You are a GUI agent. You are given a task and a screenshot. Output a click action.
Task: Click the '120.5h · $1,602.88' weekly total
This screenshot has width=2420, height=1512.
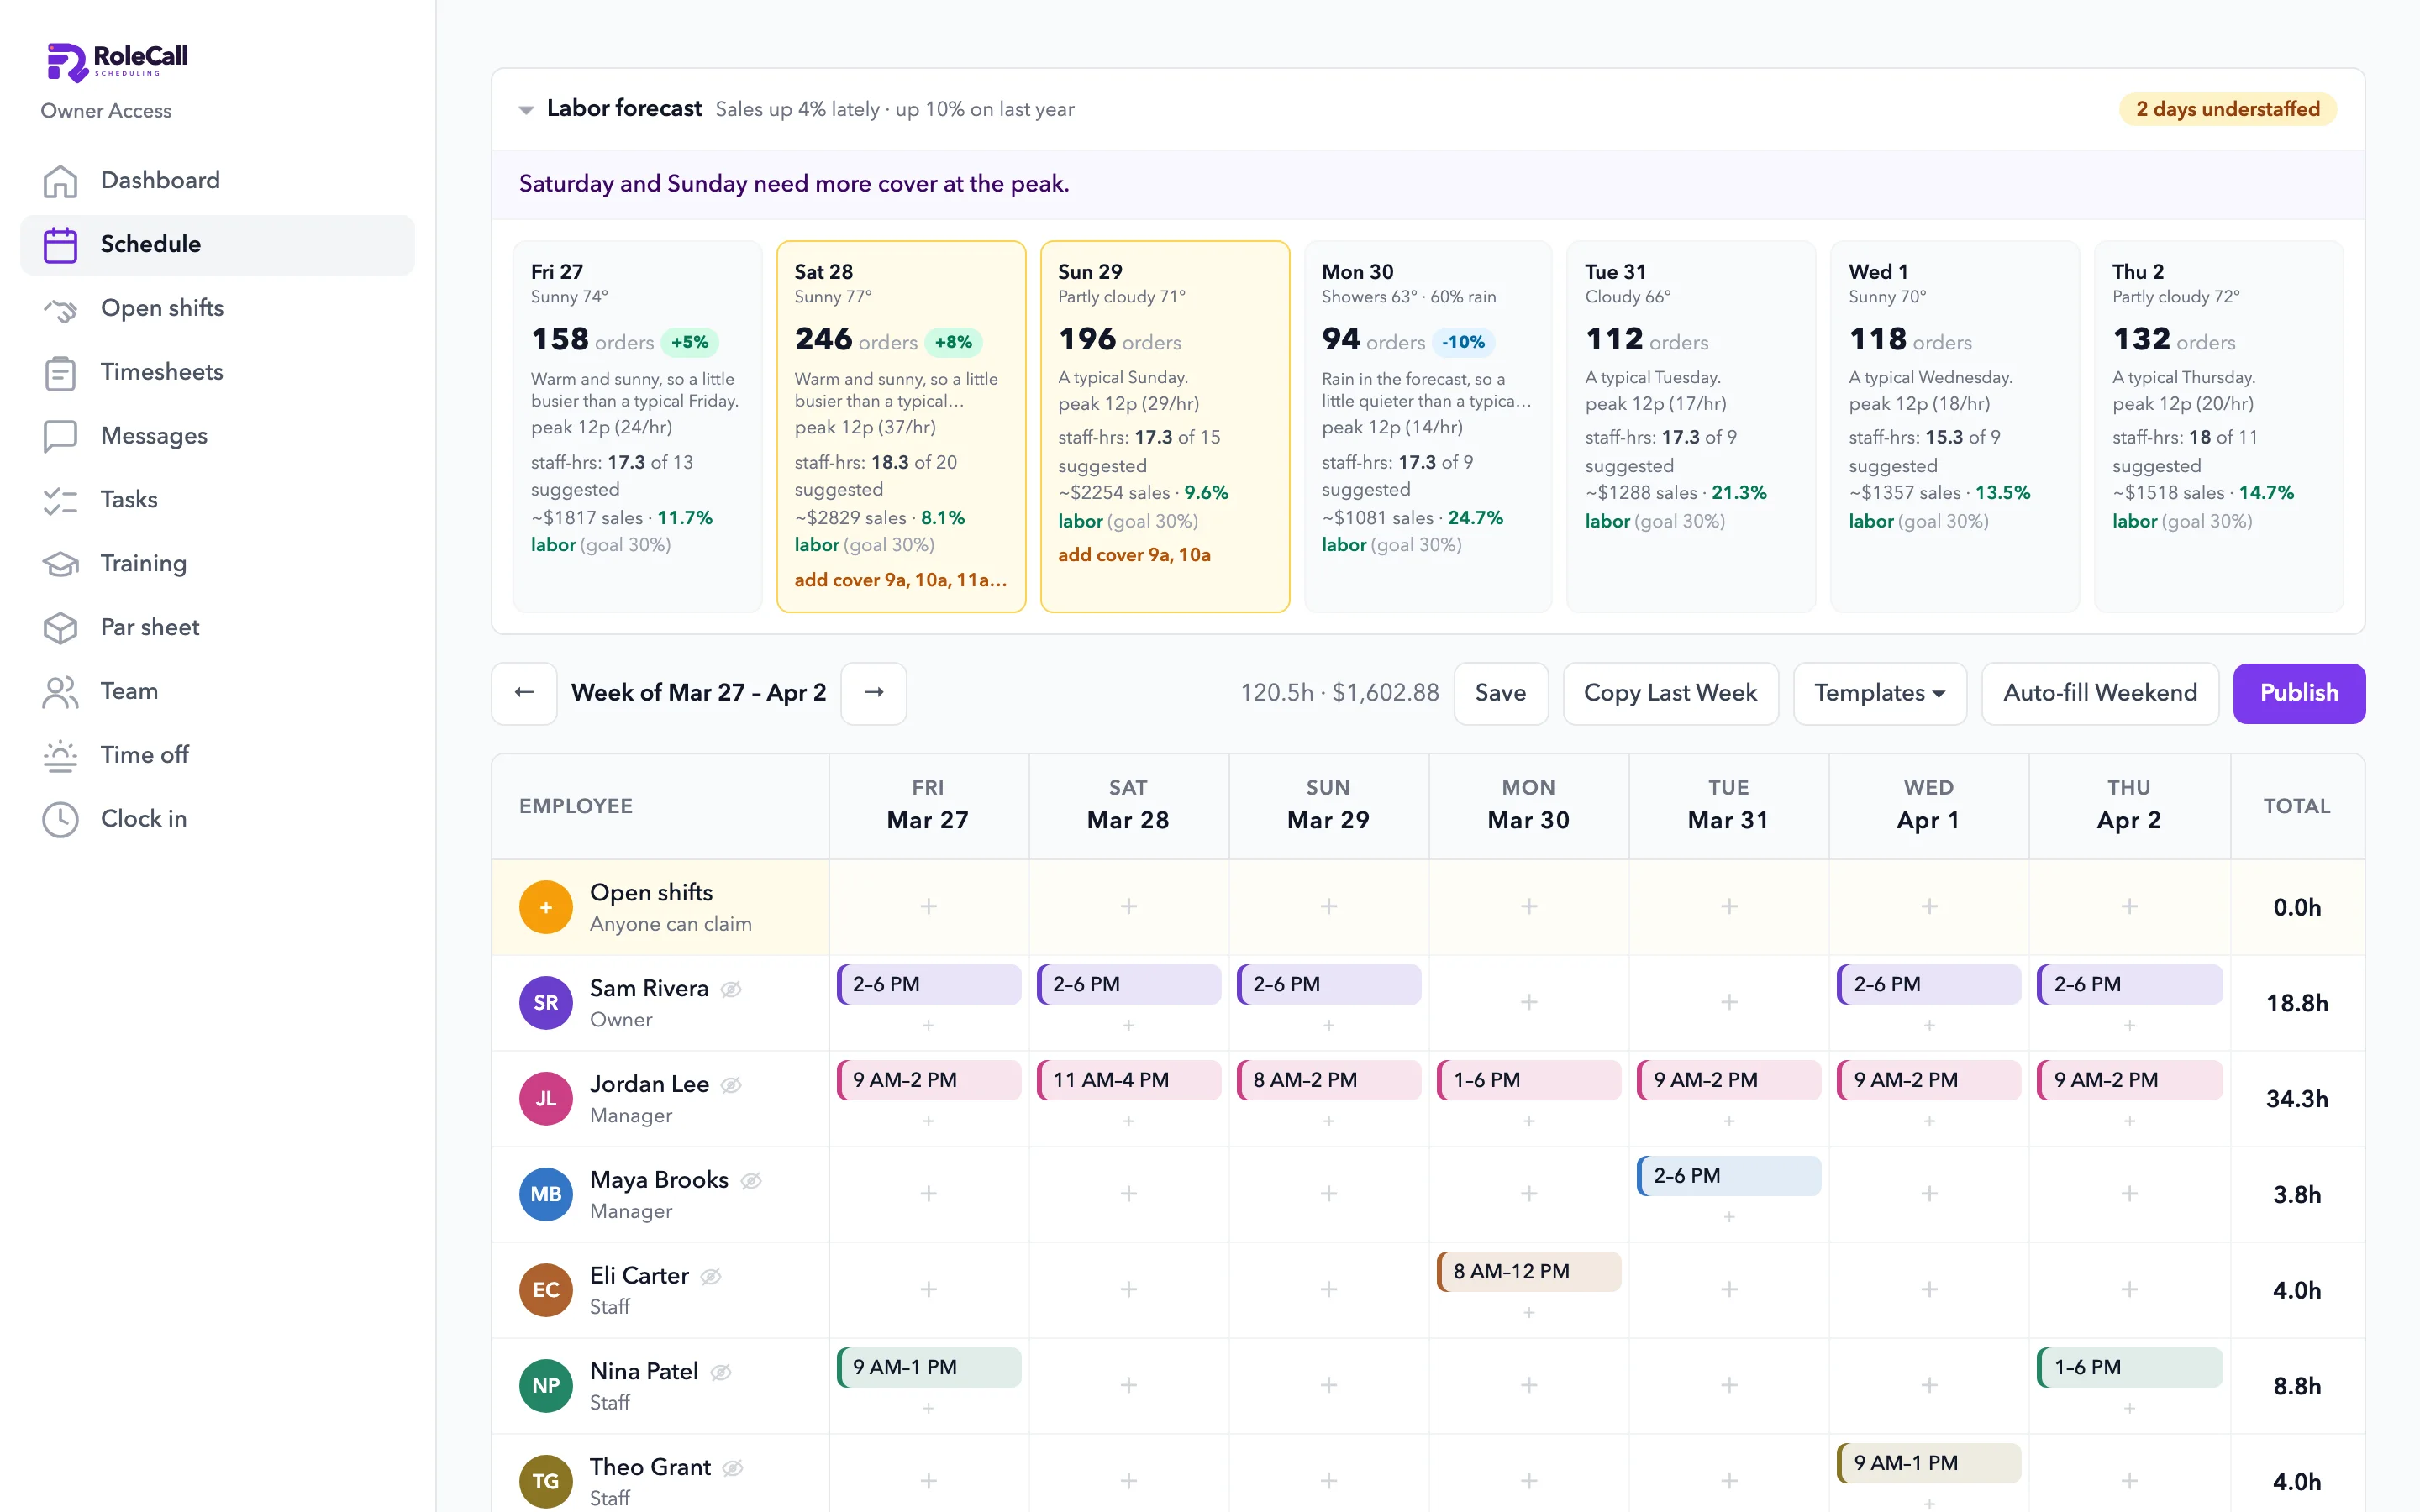coord(1339,693)
